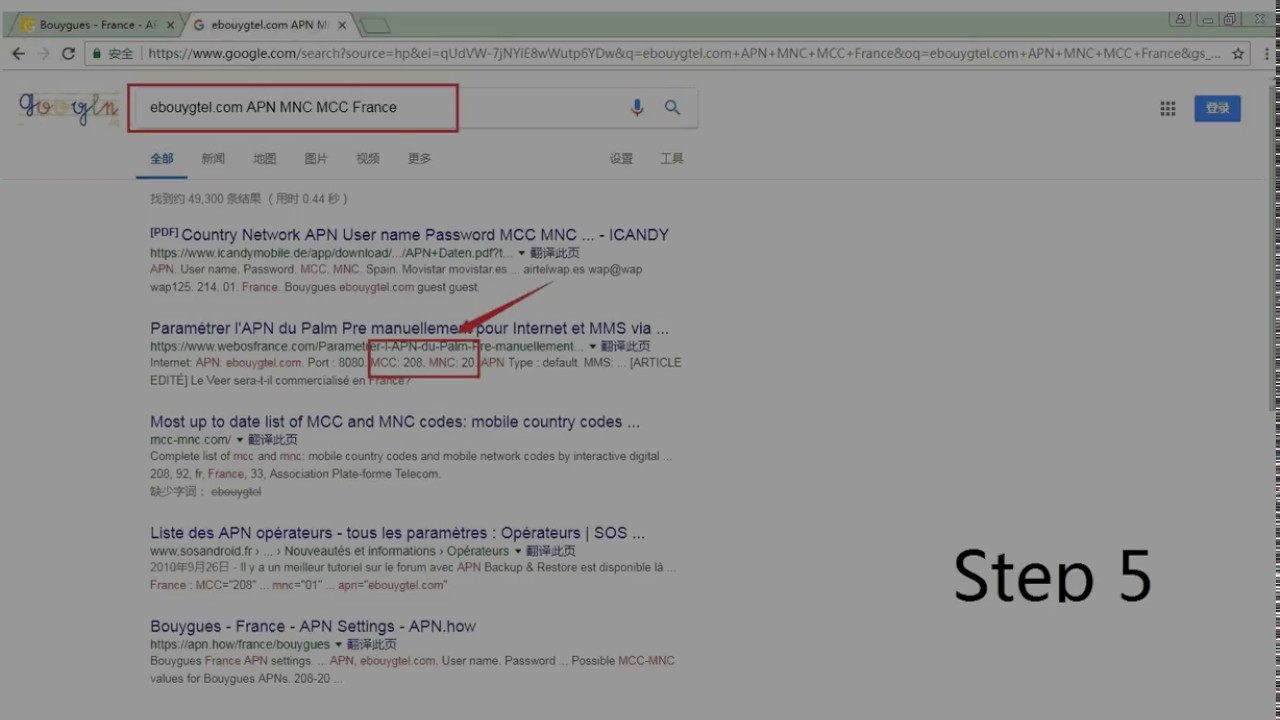The height and width of the screenshot is (720, 1280).
Task: Switch to 图片 images results
Action: pos(316,158)
